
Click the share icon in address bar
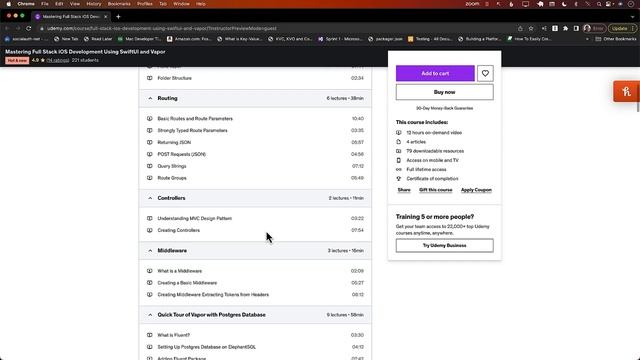click(x=520, y=29)
